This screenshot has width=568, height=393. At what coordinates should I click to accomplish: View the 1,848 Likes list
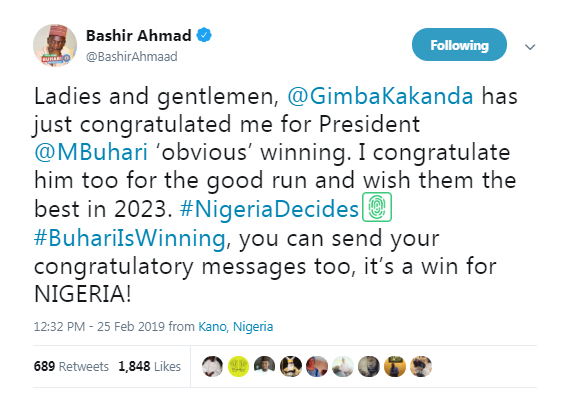coord(149,367)
